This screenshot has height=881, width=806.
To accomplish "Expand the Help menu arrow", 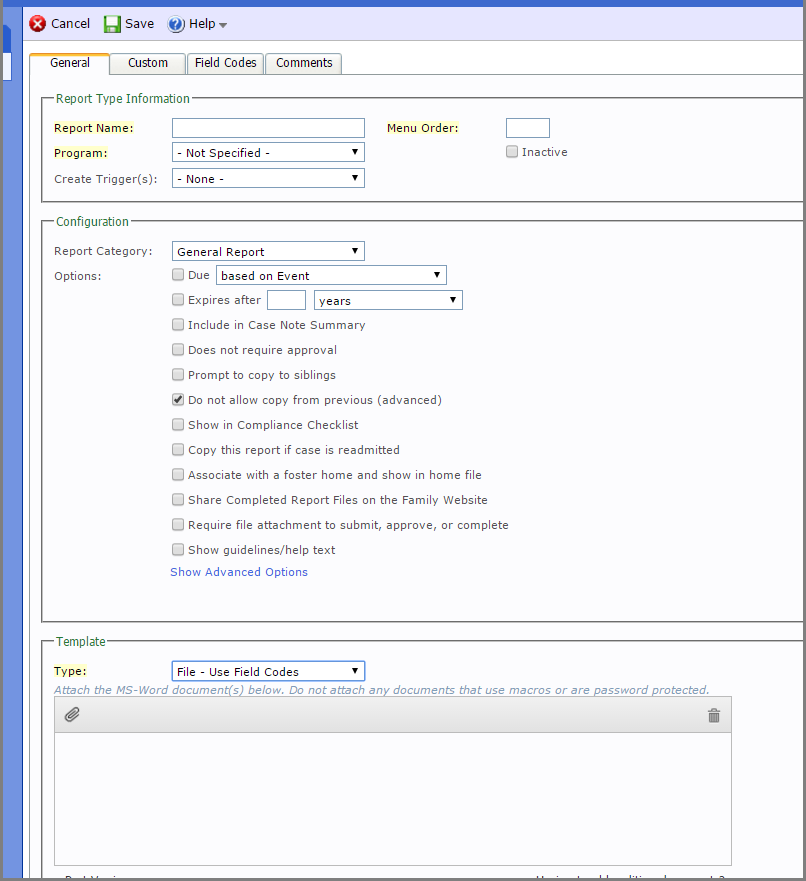I will pos(223,25).
